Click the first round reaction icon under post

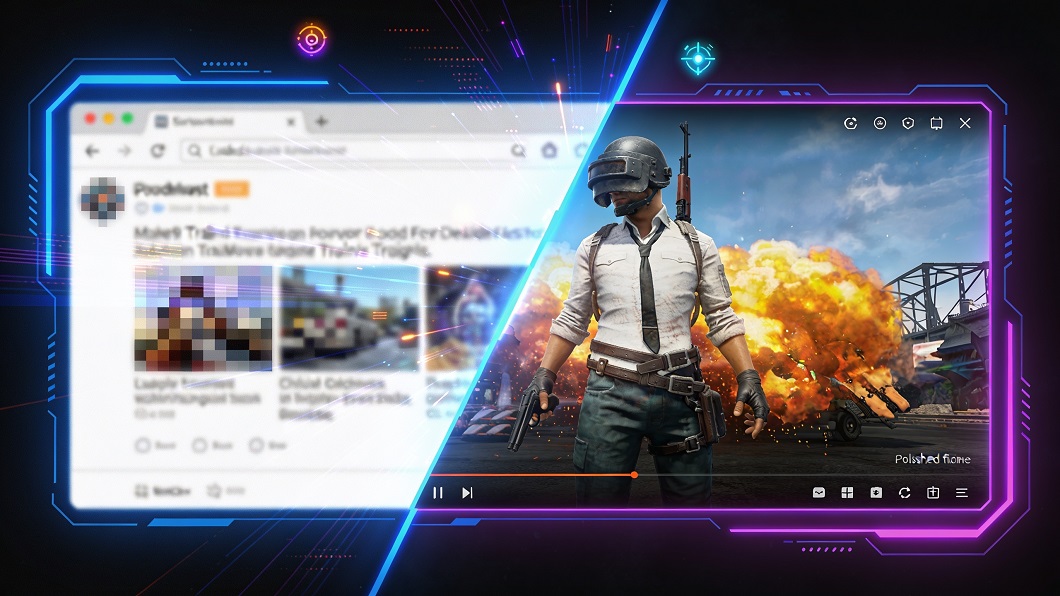click(x=143, y=445)
